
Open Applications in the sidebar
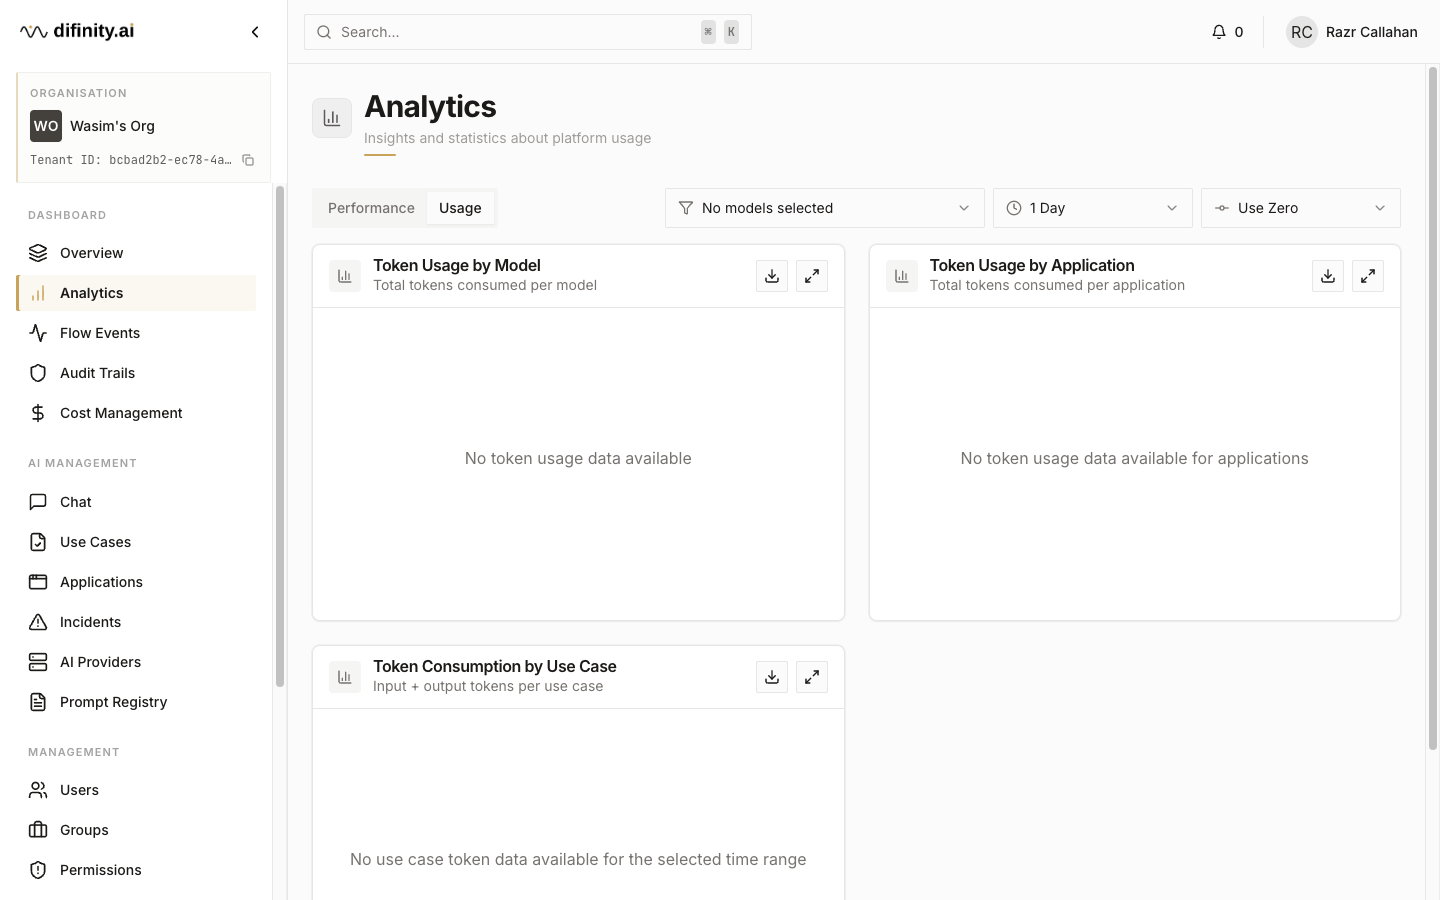(136, 582)
